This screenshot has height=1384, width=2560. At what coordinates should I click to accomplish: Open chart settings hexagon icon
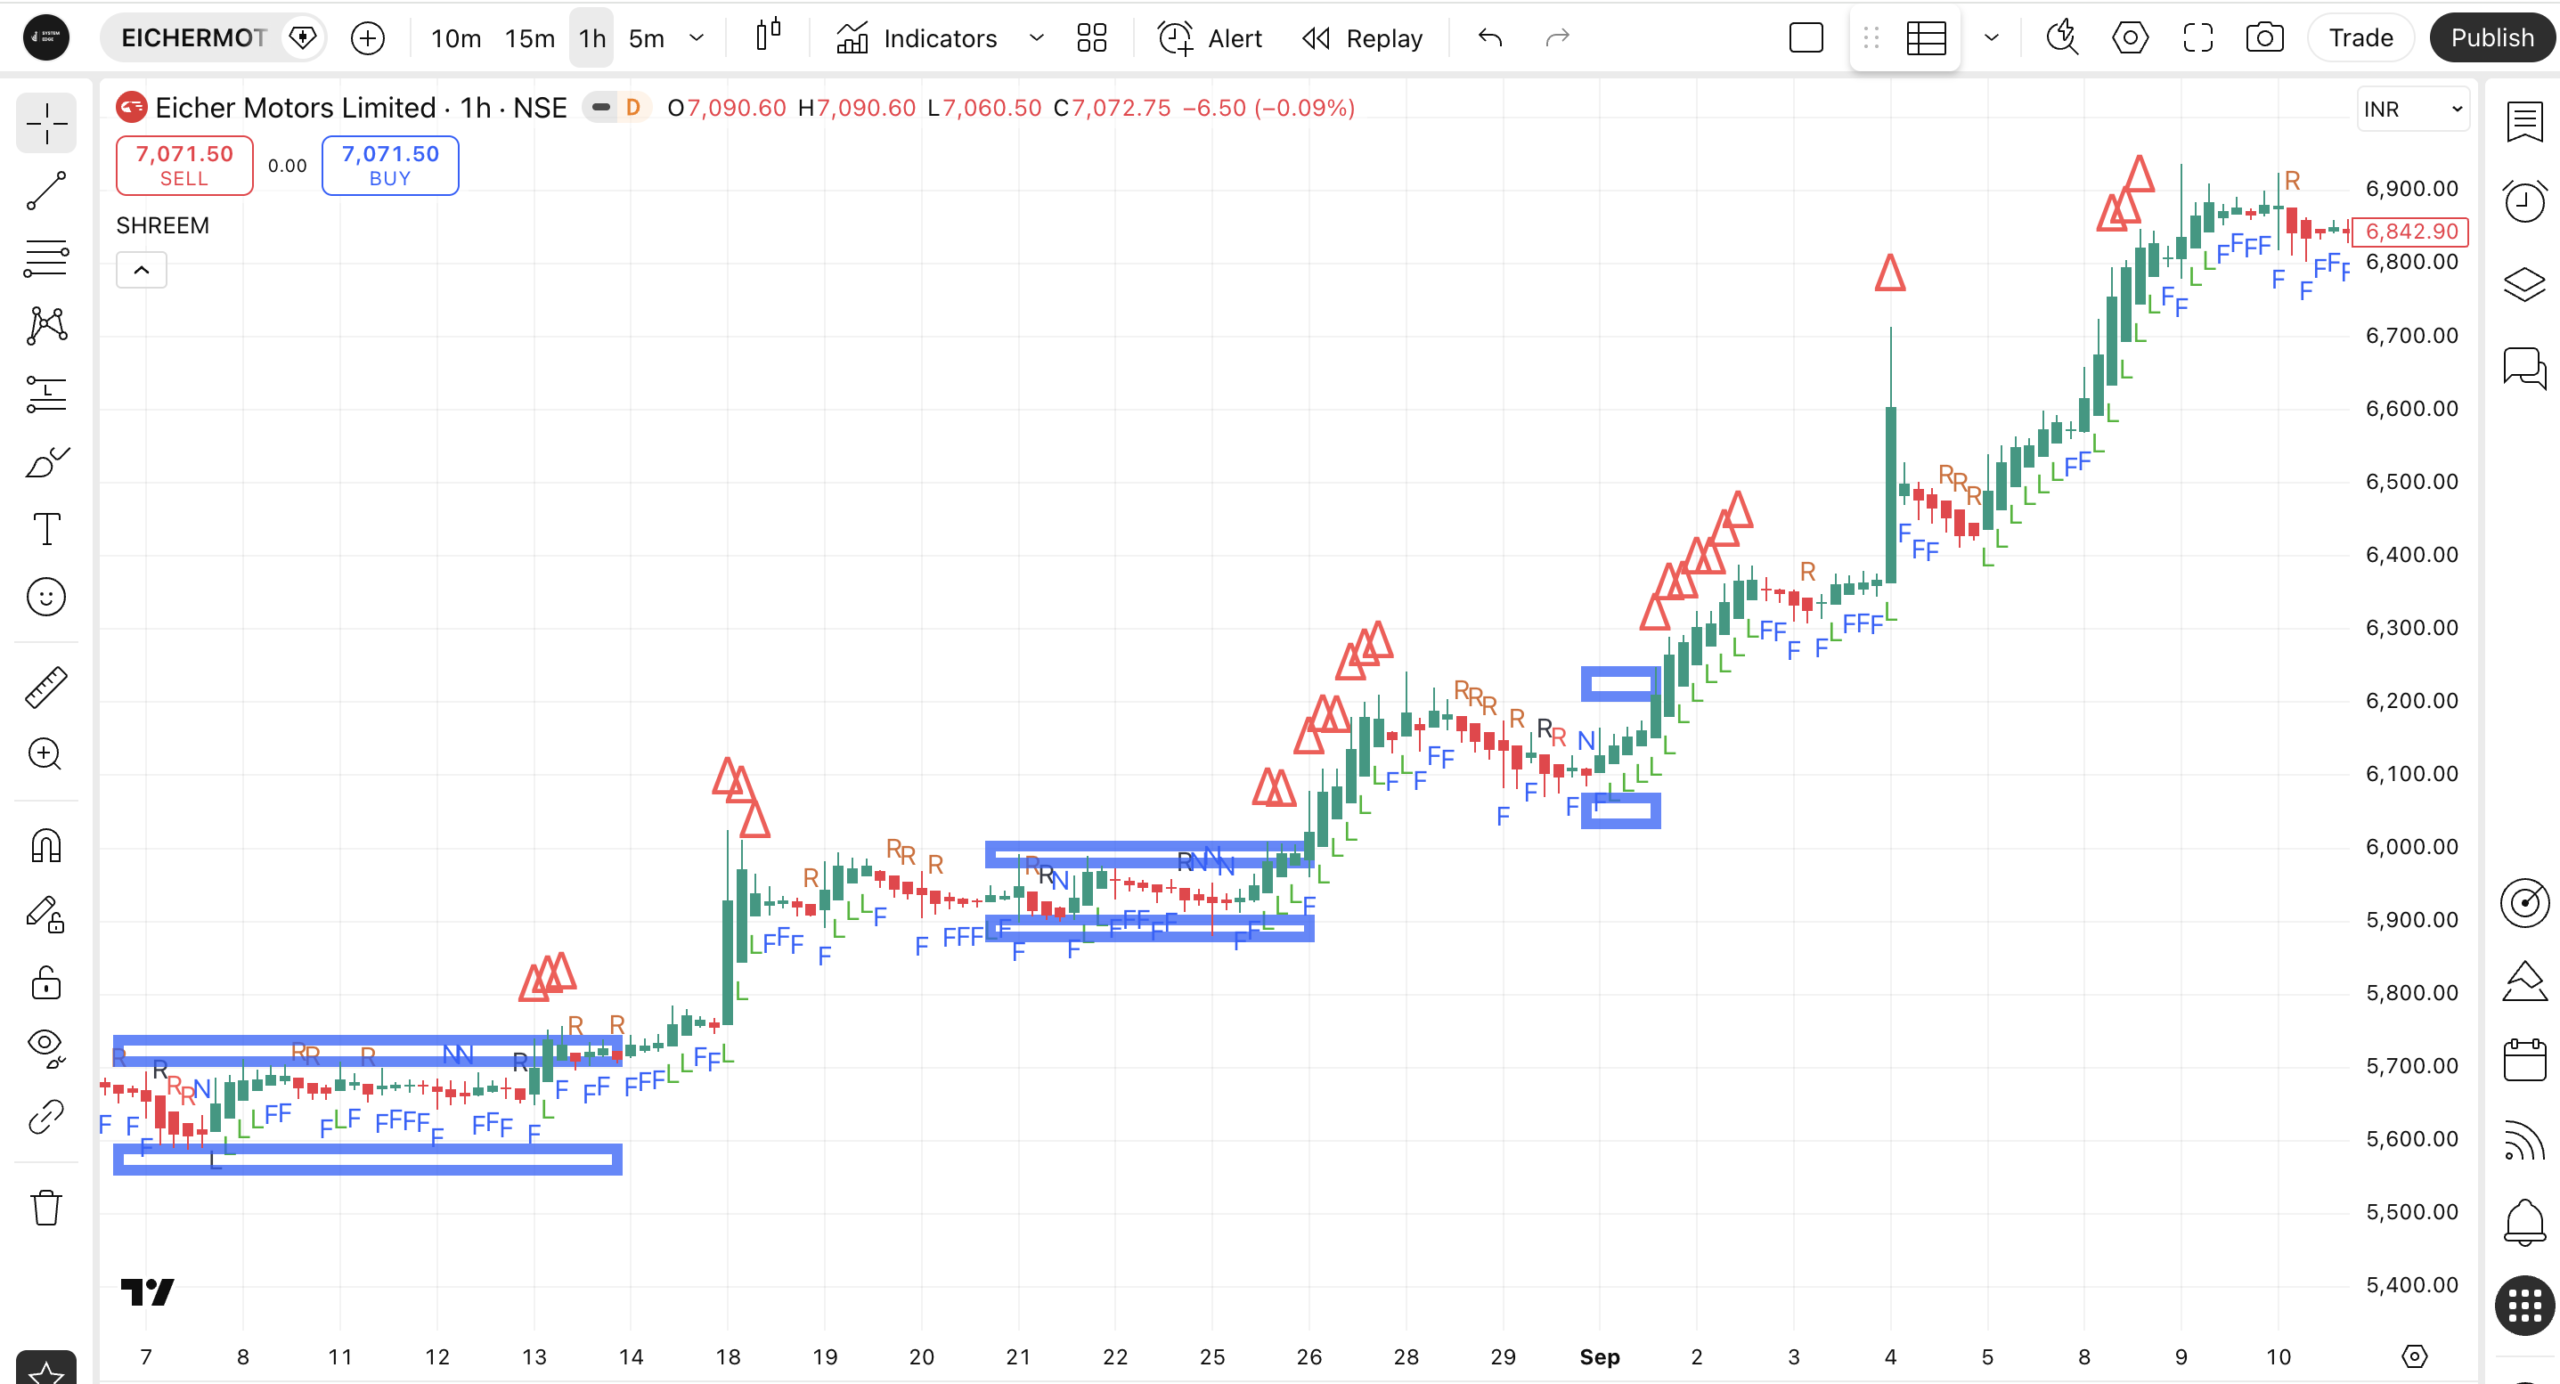2130,38
